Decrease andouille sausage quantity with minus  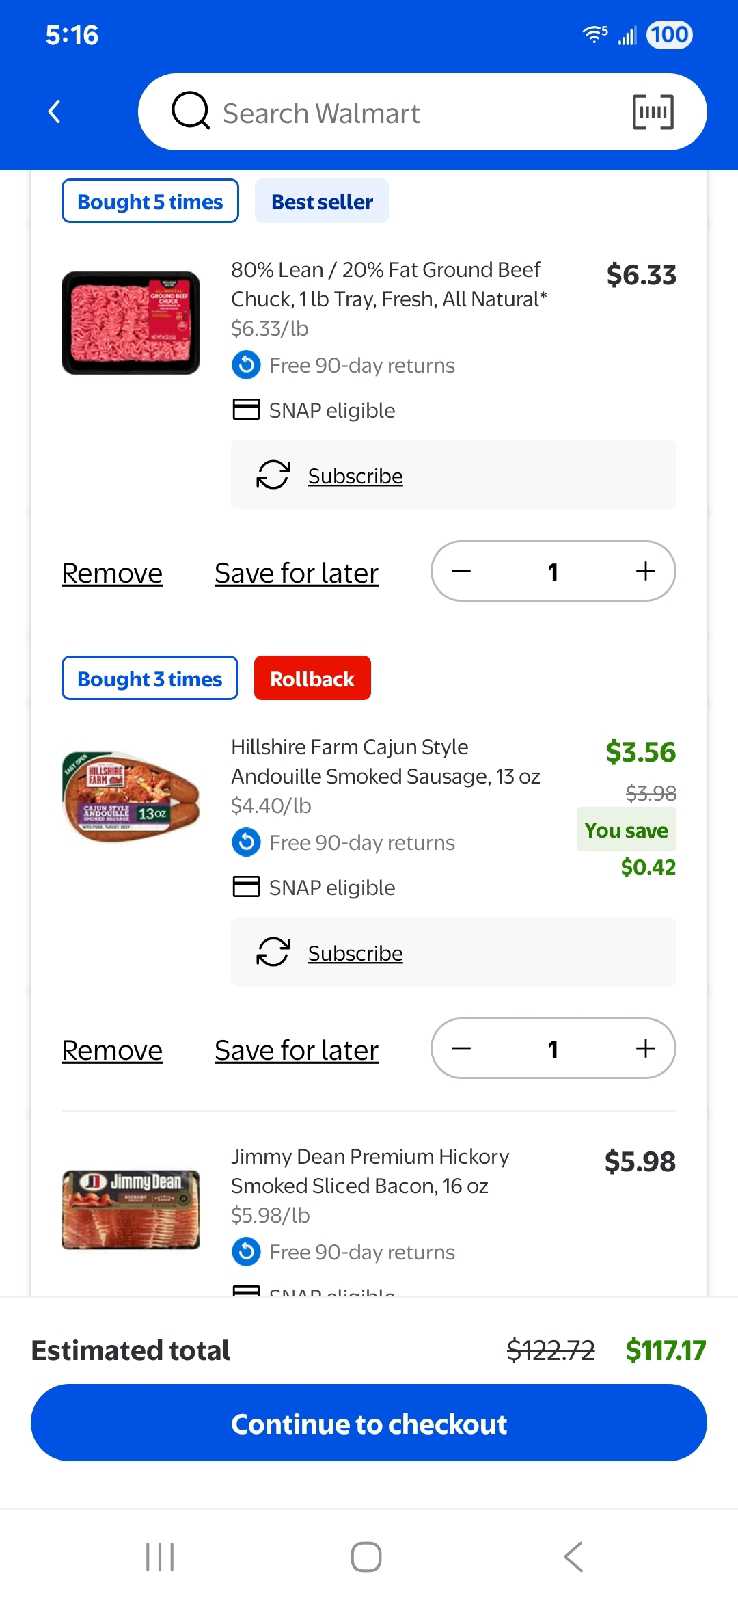[x=461, y=1048]
